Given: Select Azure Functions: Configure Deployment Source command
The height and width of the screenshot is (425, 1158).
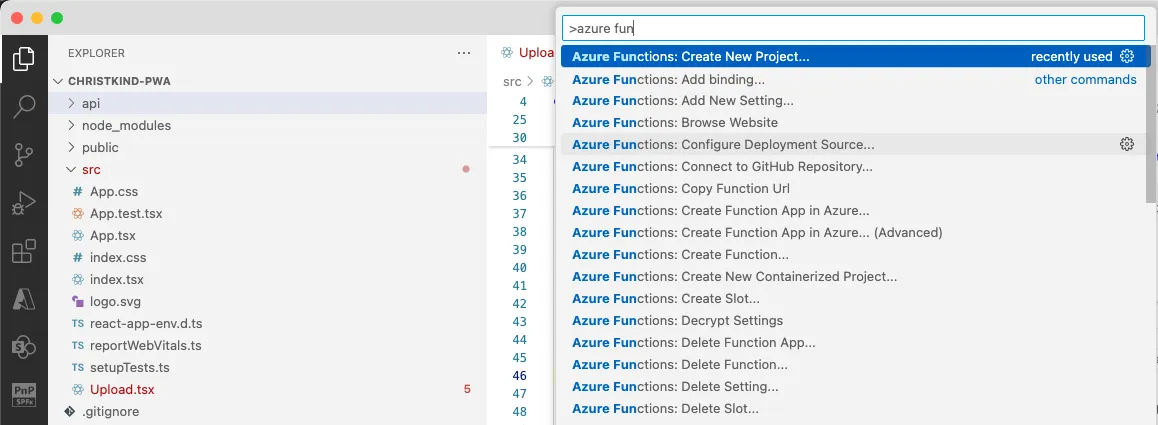Looking at the screenshot, I should click(x=855, y=144).
